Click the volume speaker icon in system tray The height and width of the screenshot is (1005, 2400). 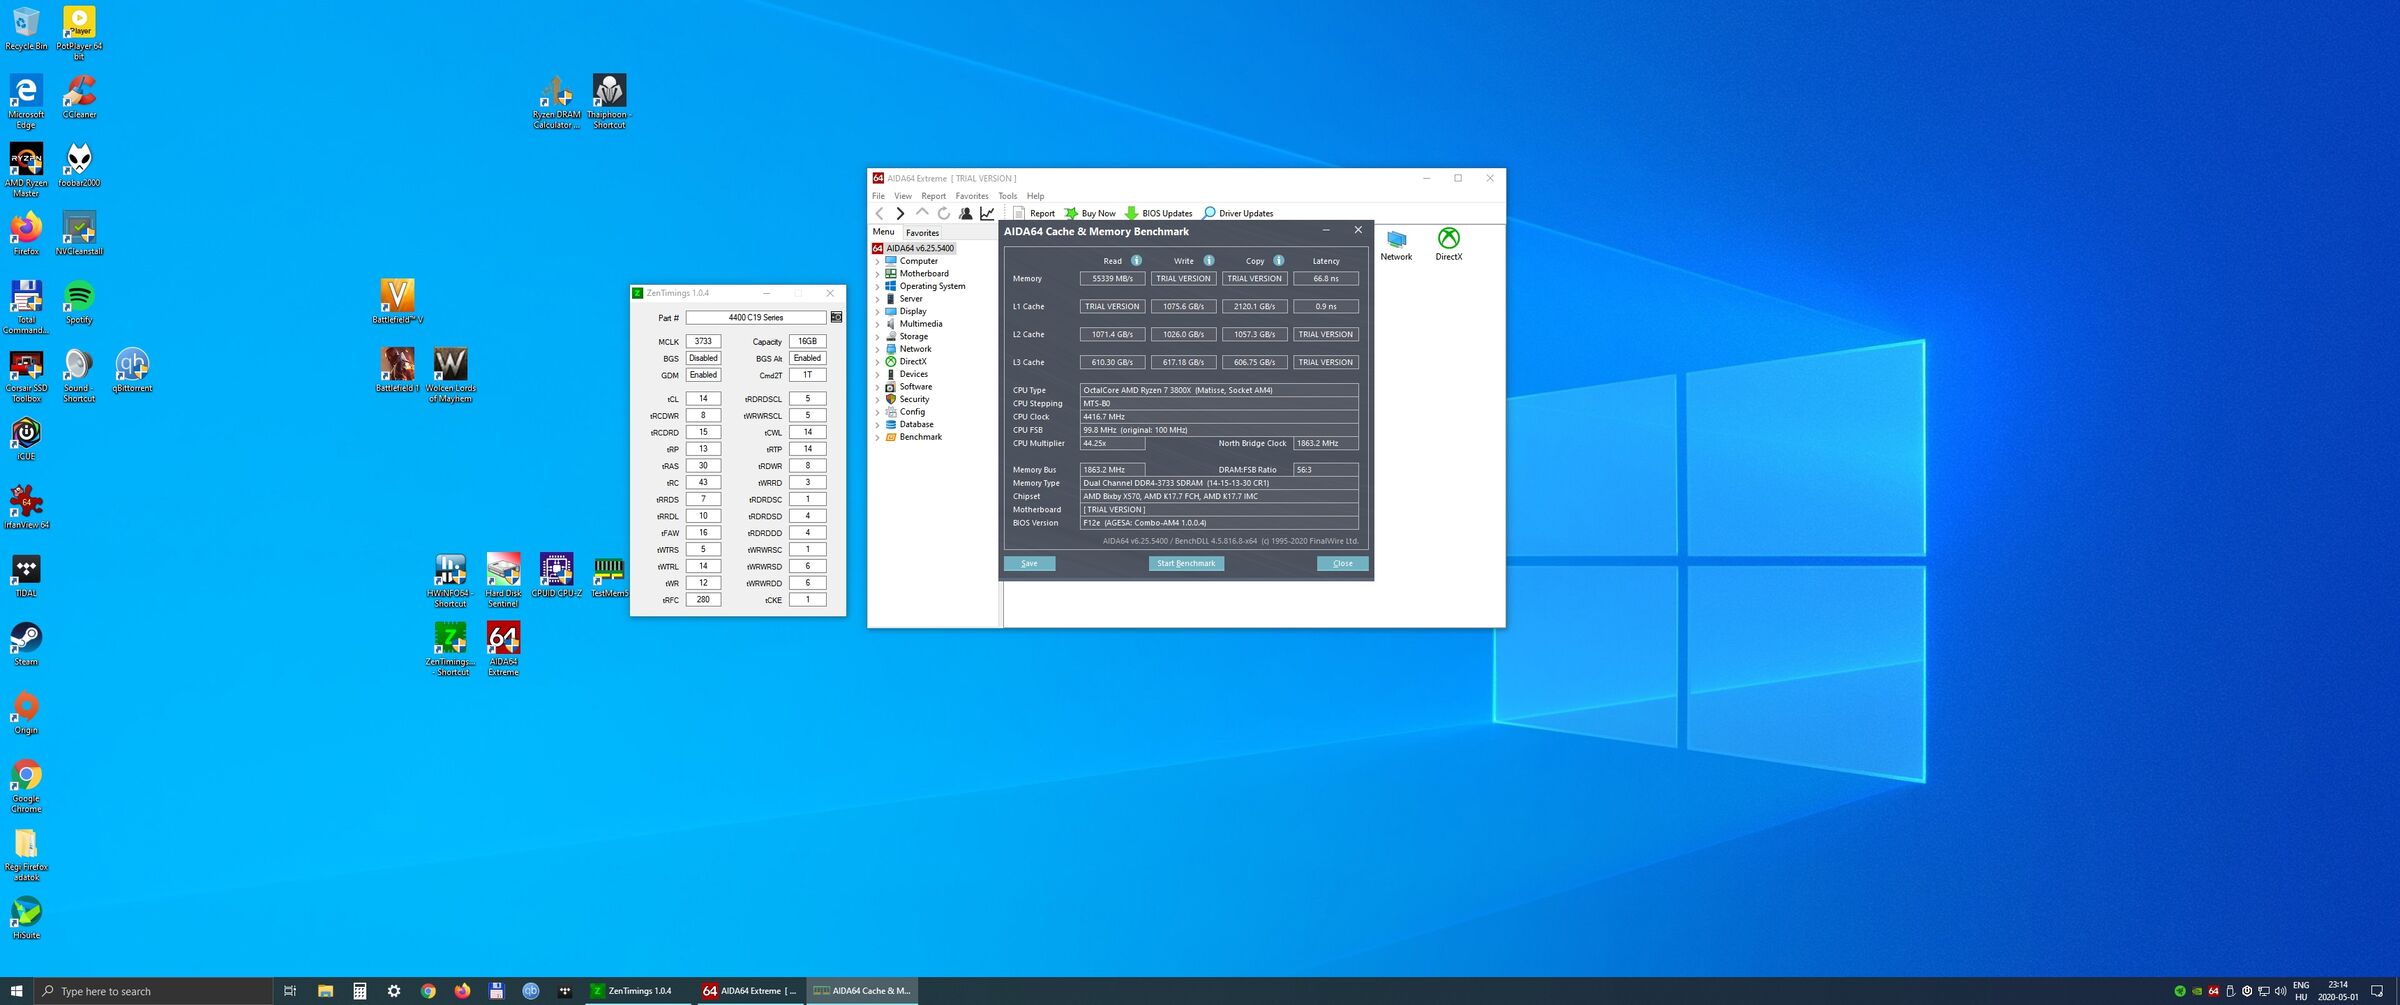click(x=2280, y=991)
